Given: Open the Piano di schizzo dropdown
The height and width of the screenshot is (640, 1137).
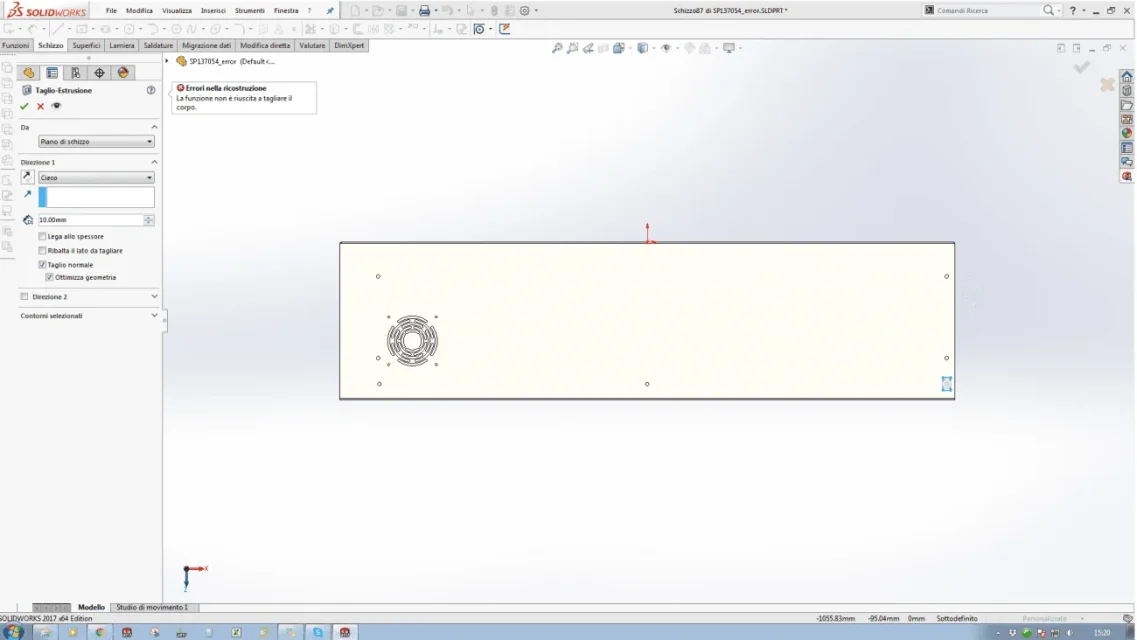Looking at the screenshot, I should point(96,141).
